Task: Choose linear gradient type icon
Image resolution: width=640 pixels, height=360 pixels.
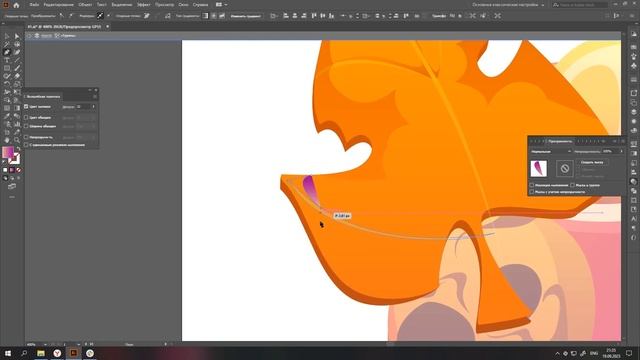Action: [205, 16]
